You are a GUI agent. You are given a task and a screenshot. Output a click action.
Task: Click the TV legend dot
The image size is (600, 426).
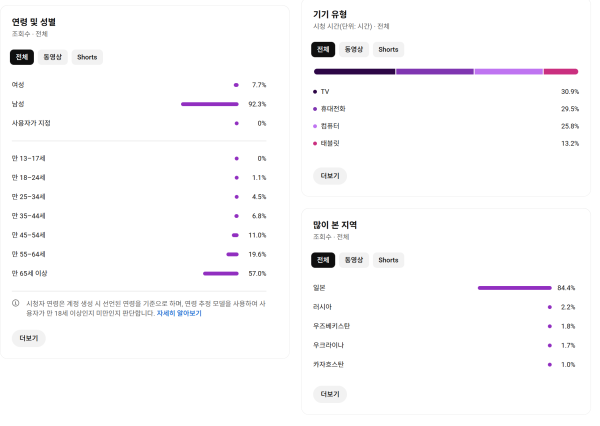[315, 92]
